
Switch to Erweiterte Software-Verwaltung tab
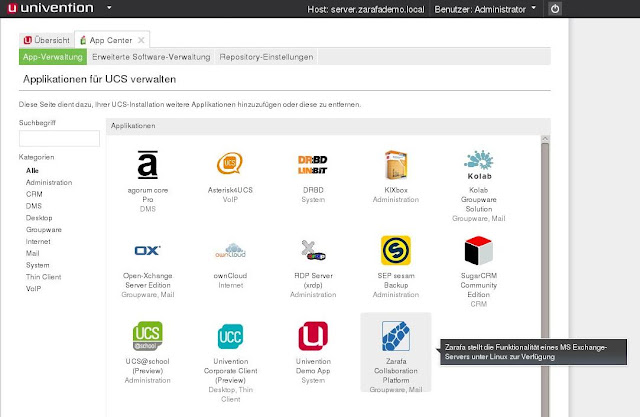click(x=151, y=57)
